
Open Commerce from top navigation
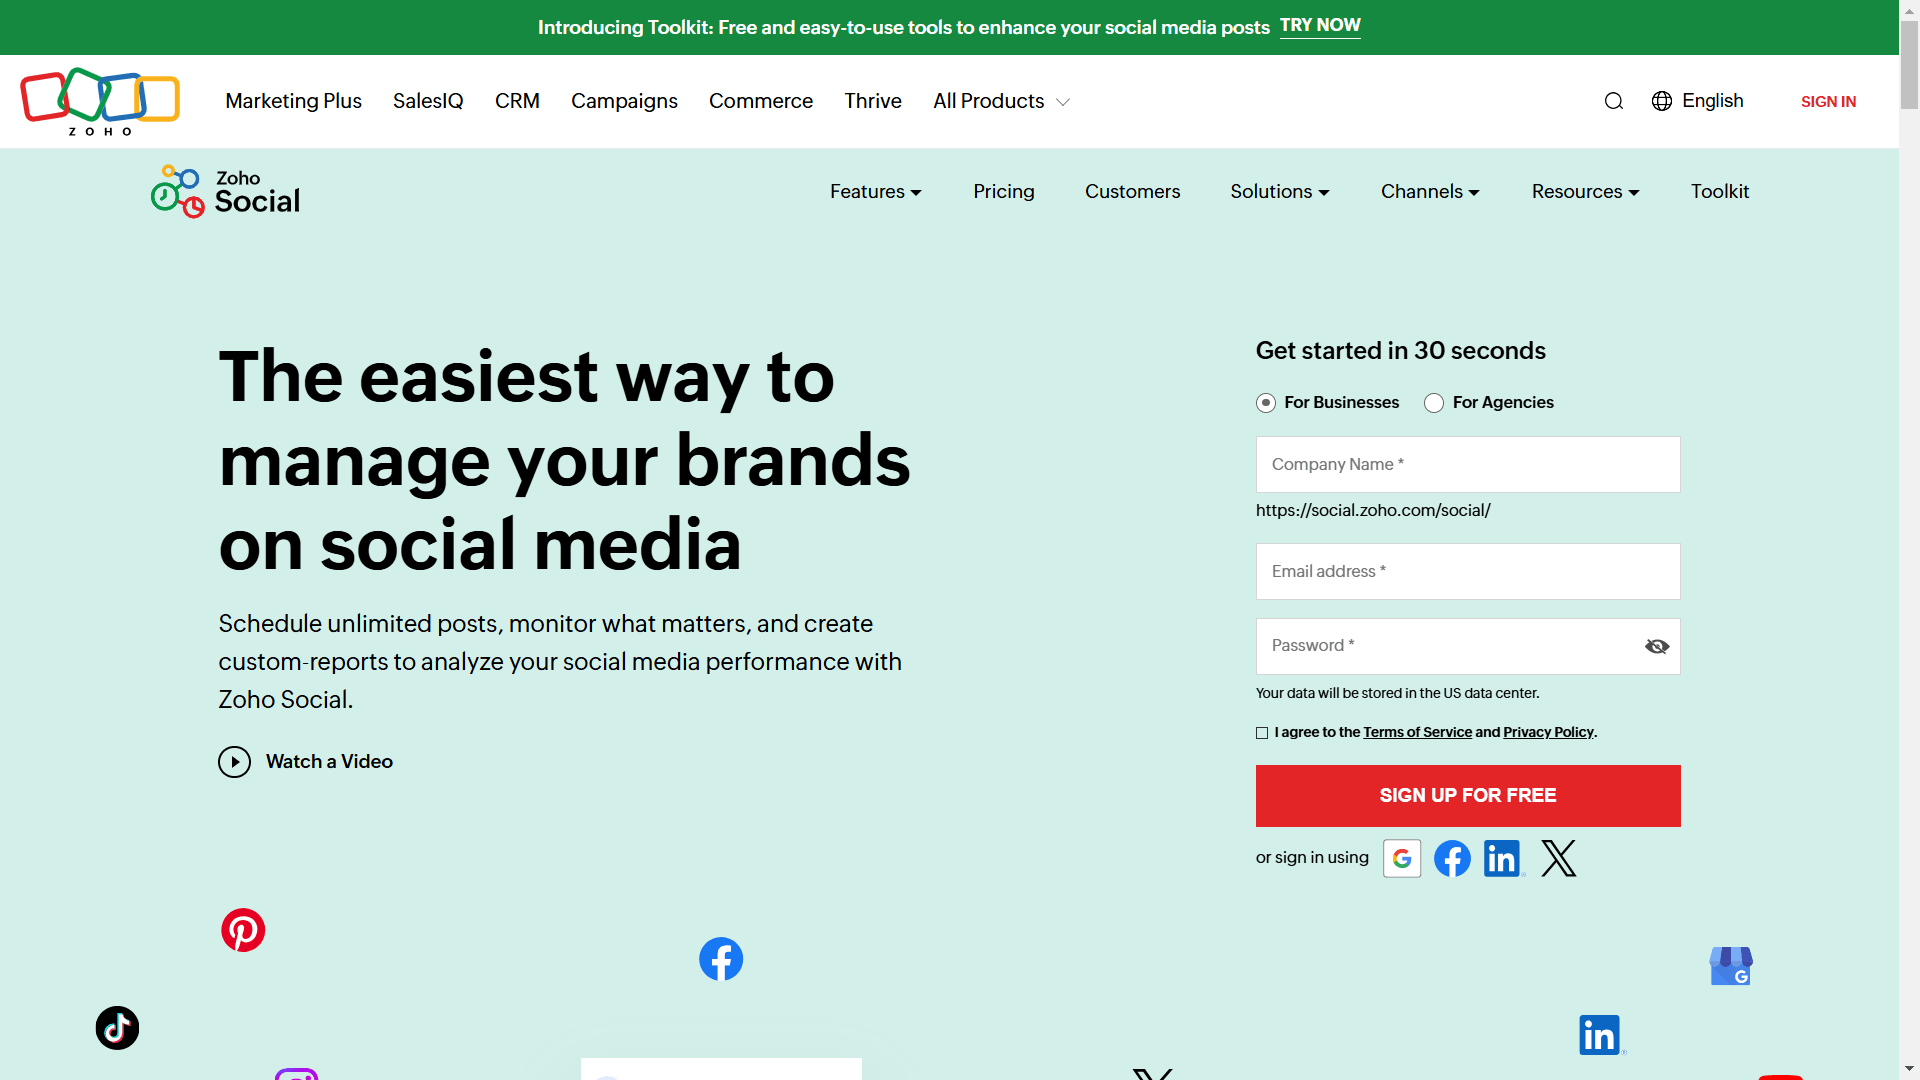click(x=761, y=101)
